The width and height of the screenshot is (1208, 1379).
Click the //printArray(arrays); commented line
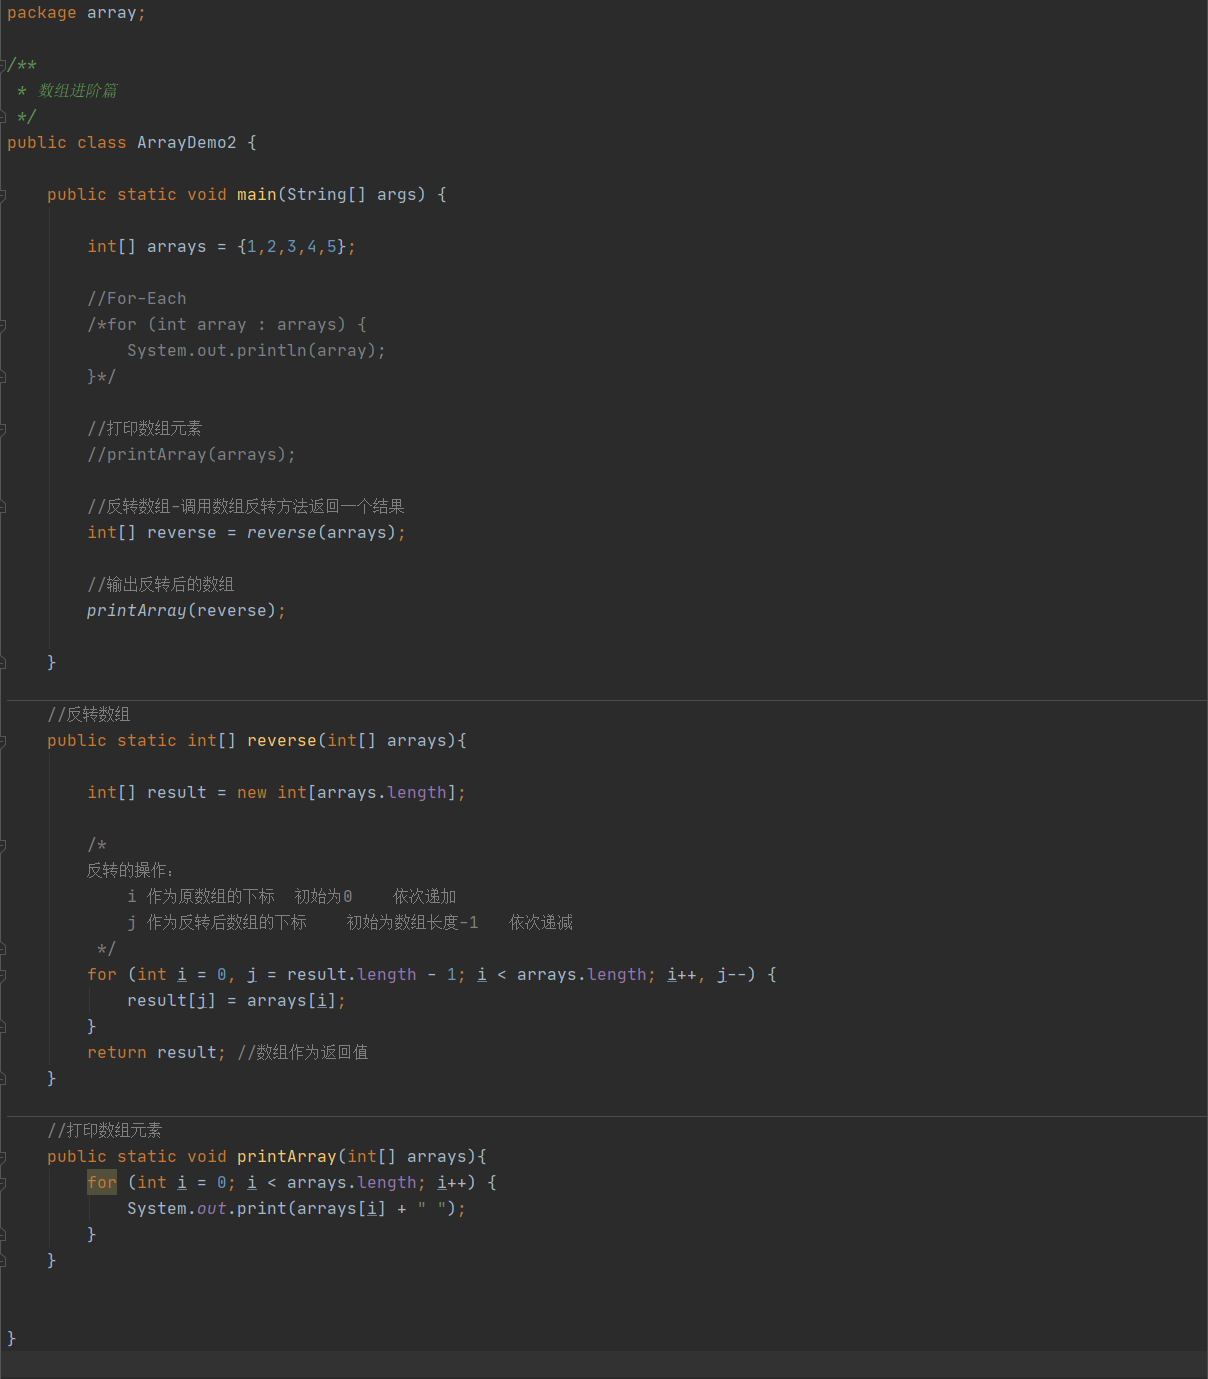pos(192,455)
